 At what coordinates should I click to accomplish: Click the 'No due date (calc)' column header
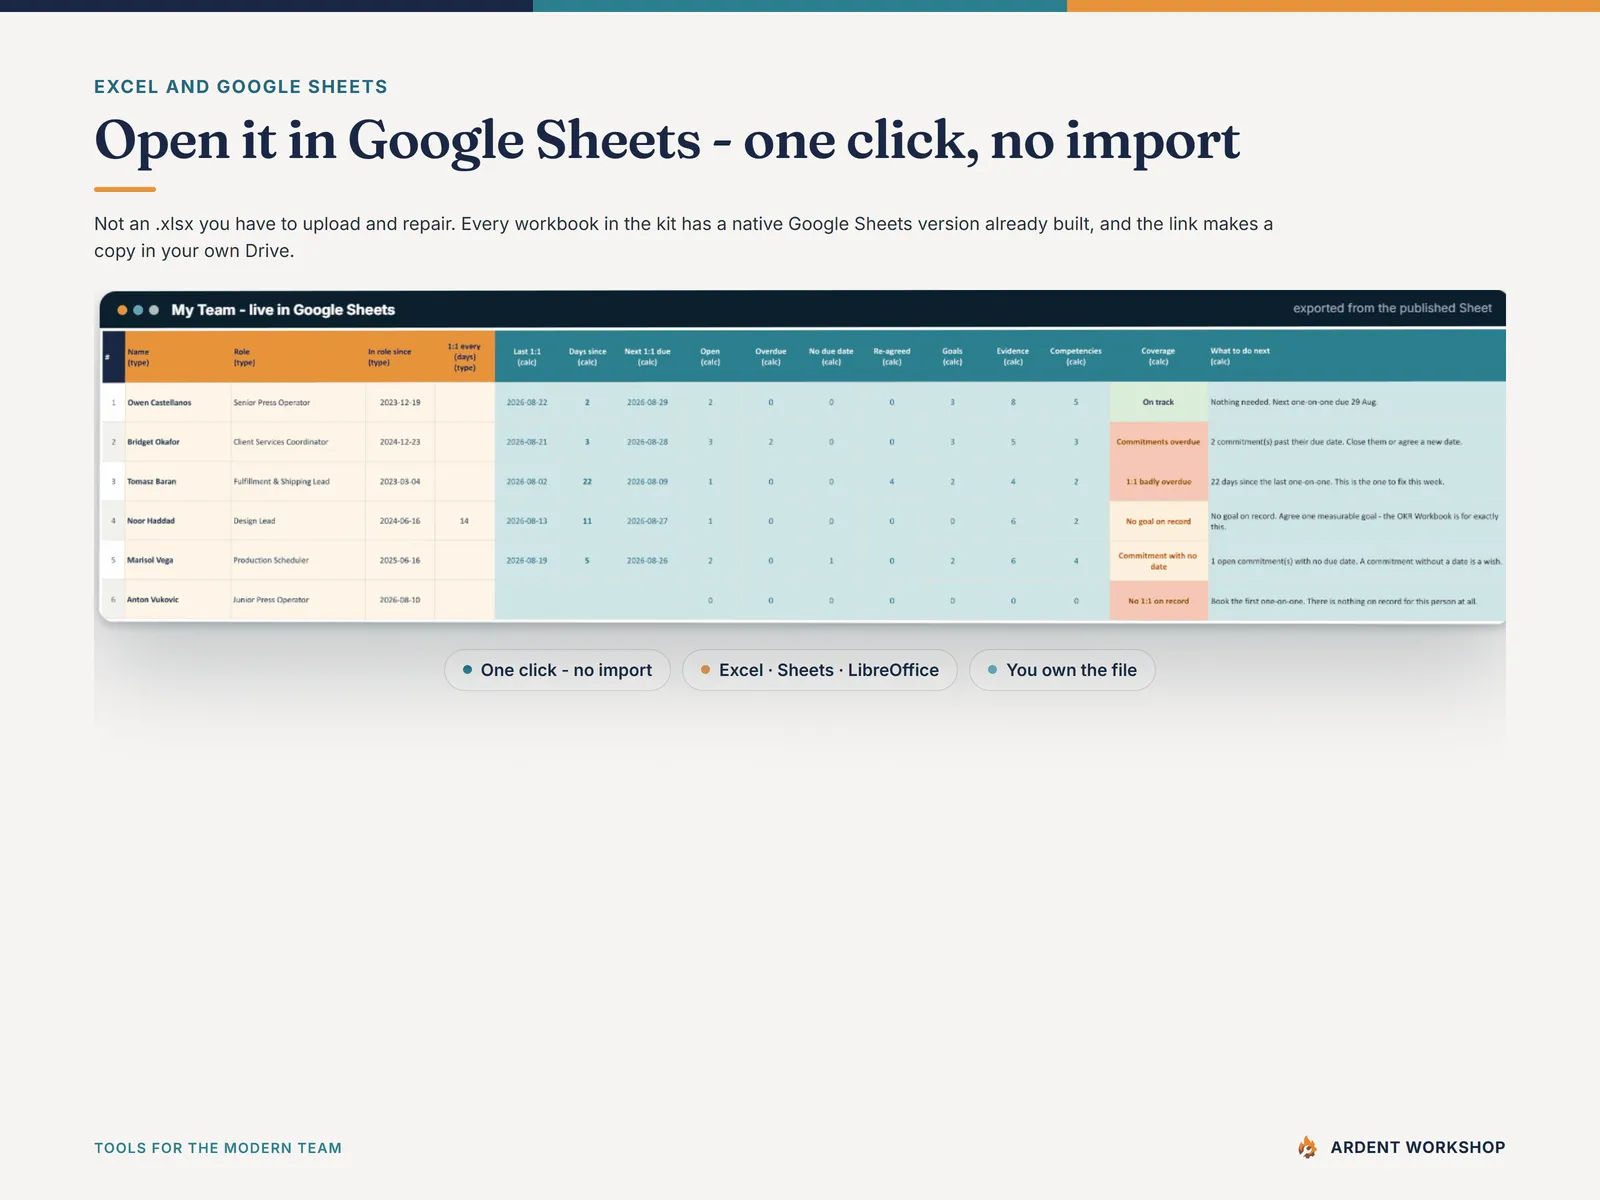(831, 357)
